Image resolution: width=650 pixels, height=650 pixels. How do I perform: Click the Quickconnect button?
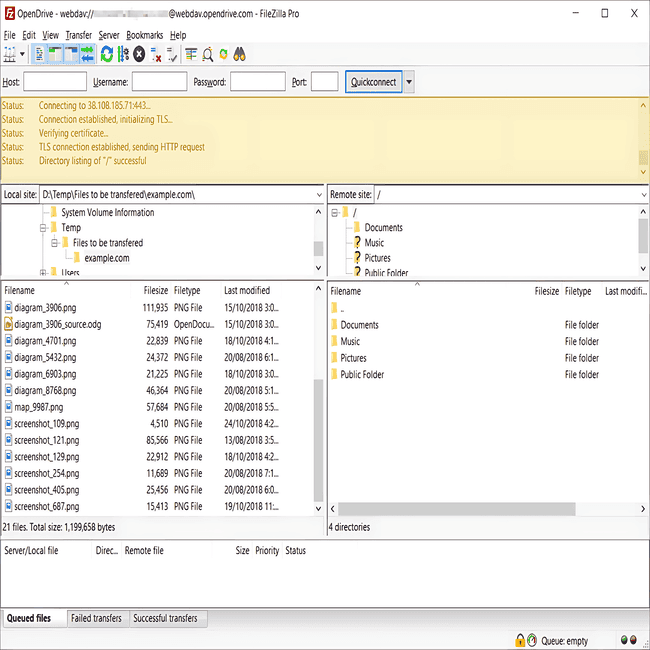(374, 82)
